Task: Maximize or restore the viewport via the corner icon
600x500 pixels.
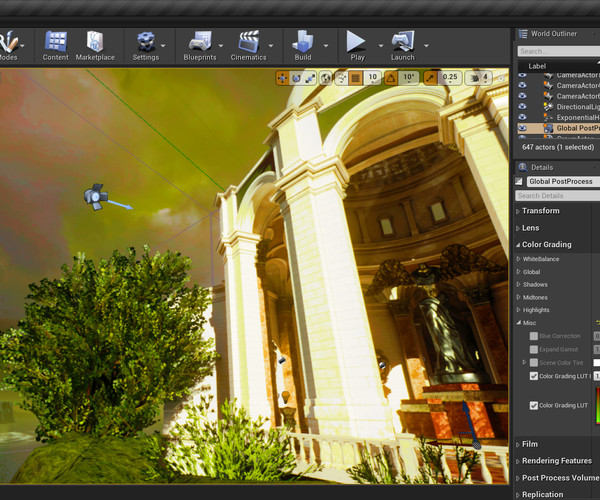Action: pyautogui.click(x=502, y=78)
